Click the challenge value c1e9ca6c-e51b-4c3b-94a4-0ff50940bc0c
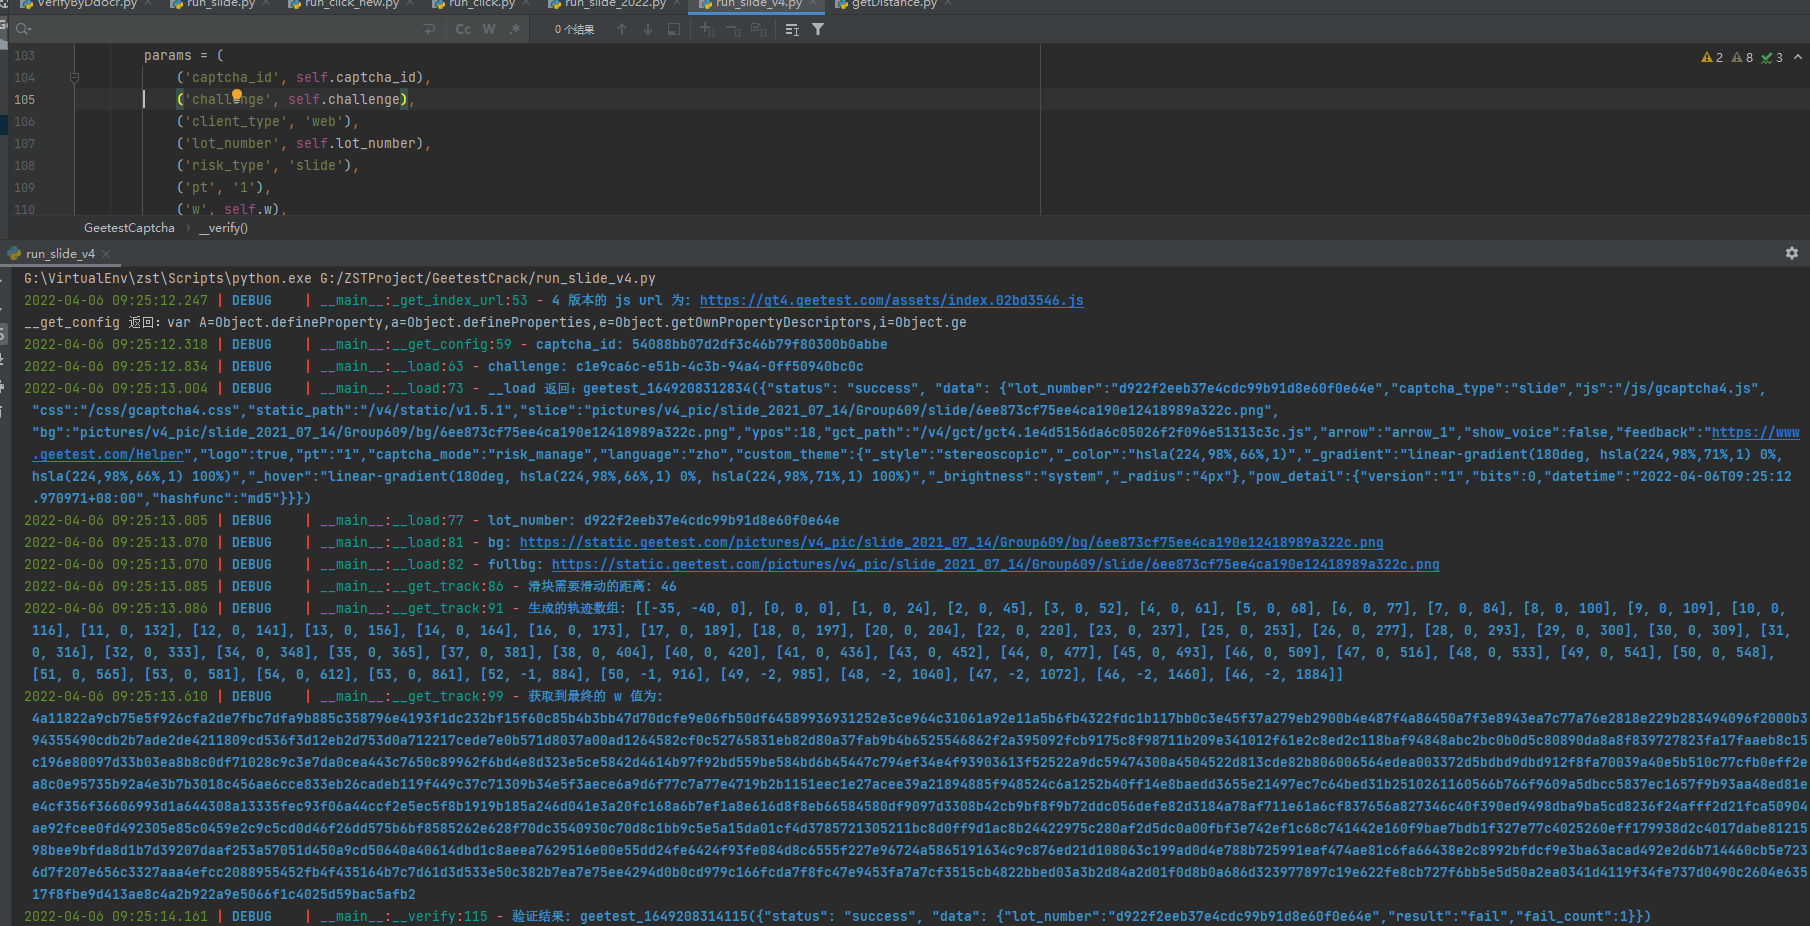Image resolution: width=1810 pixels, height=926 pixels. 719,366
